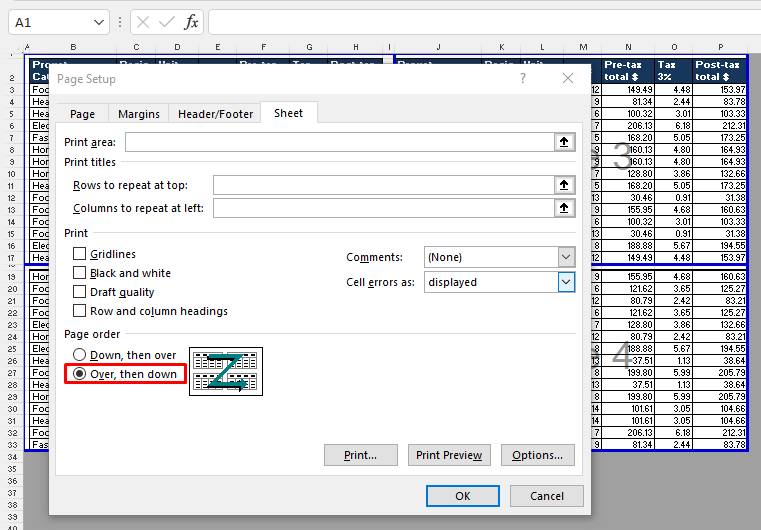The height and width of the screenshot is (530, 761).
Task: Click cell value 199.80 in row 27
Action: click(x=628, y=373)
